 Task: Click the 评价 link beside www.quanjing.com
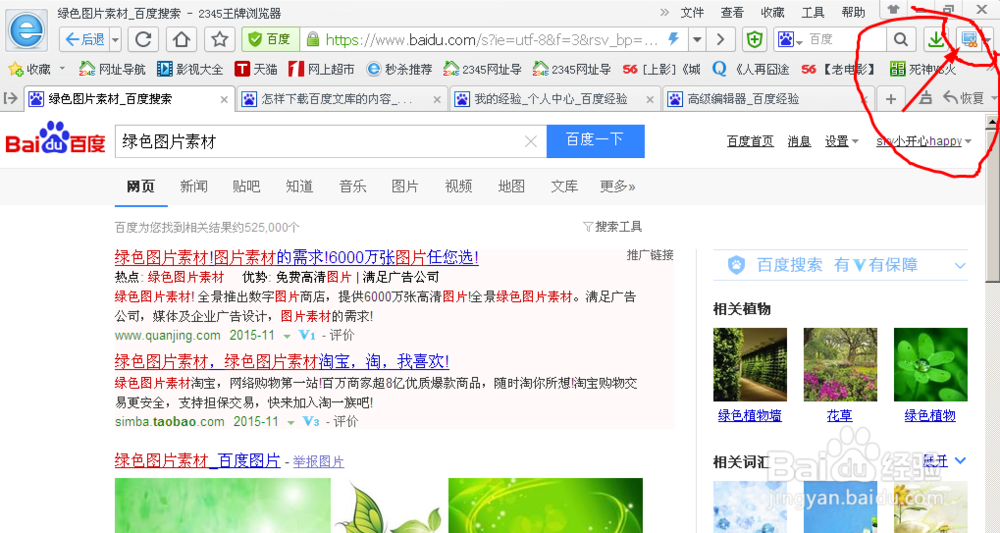pyautogui.click(x=342, y=335)
